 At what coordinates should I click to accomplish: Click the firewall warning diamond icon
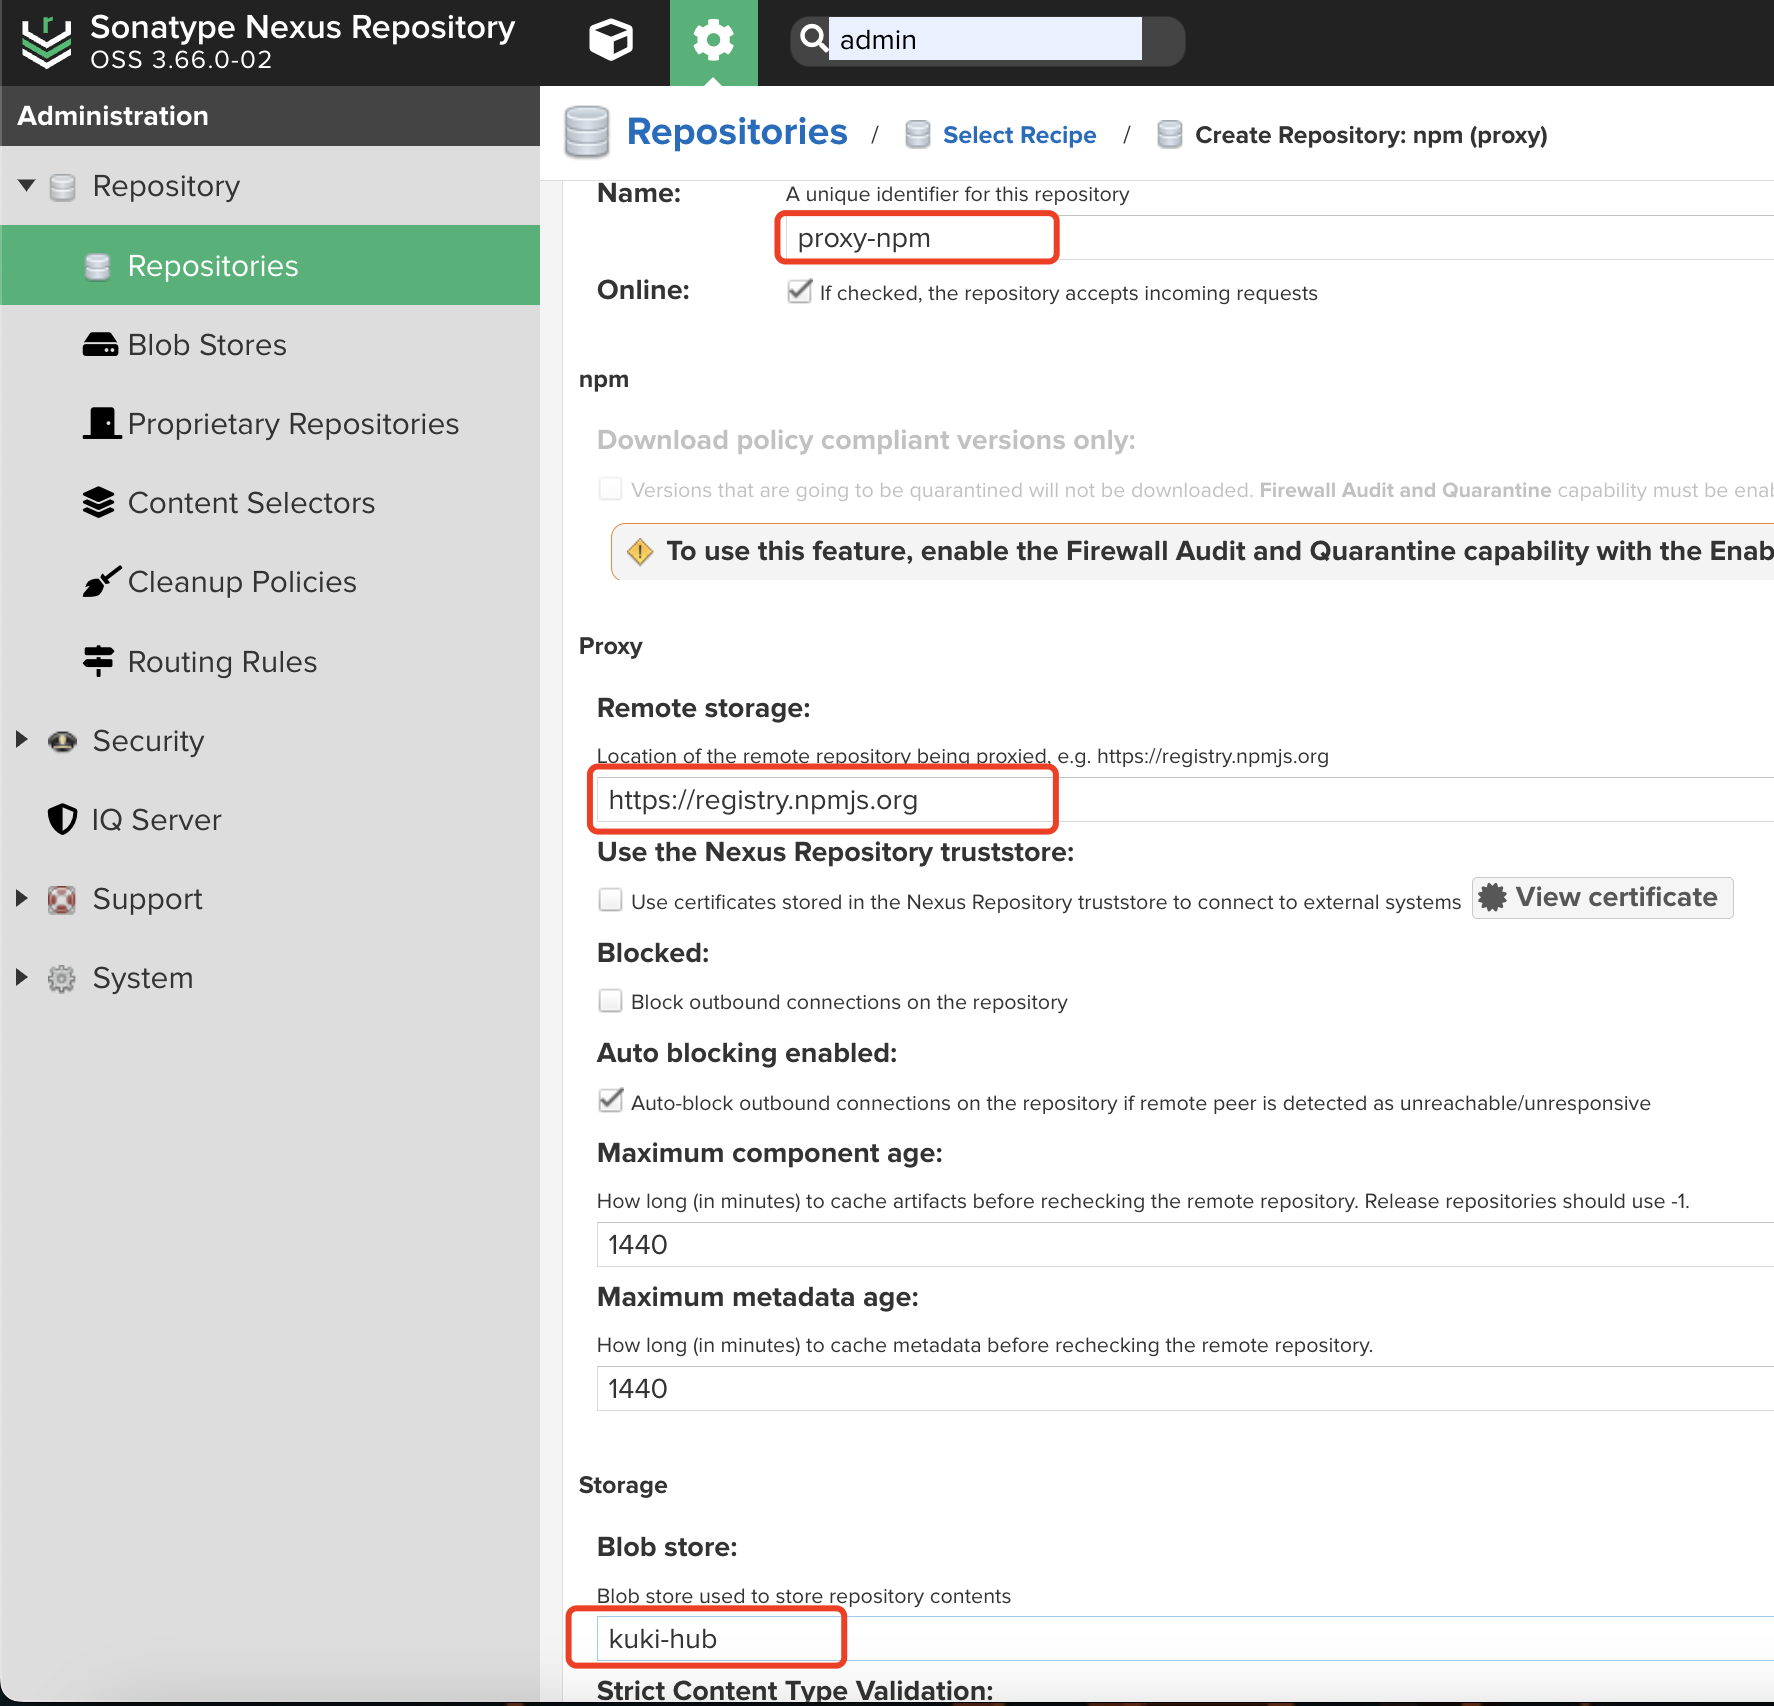pyautogui.click(x=640, y=551)
